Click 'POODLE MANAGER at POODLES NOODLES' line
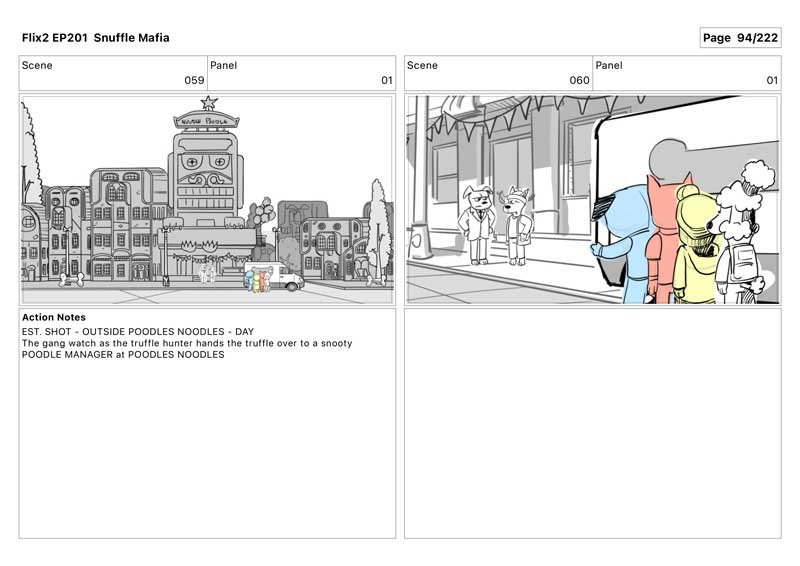Image resolution: width=800 pixels, height=566 pixels. (123, 355)
